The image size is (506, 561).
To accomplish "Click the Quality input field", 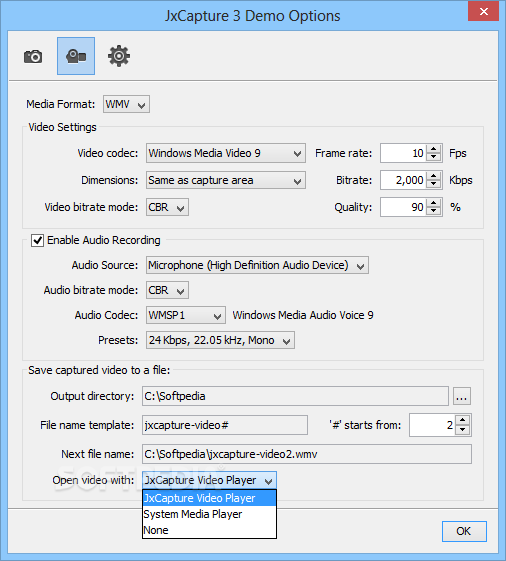I will click(404, 208).
